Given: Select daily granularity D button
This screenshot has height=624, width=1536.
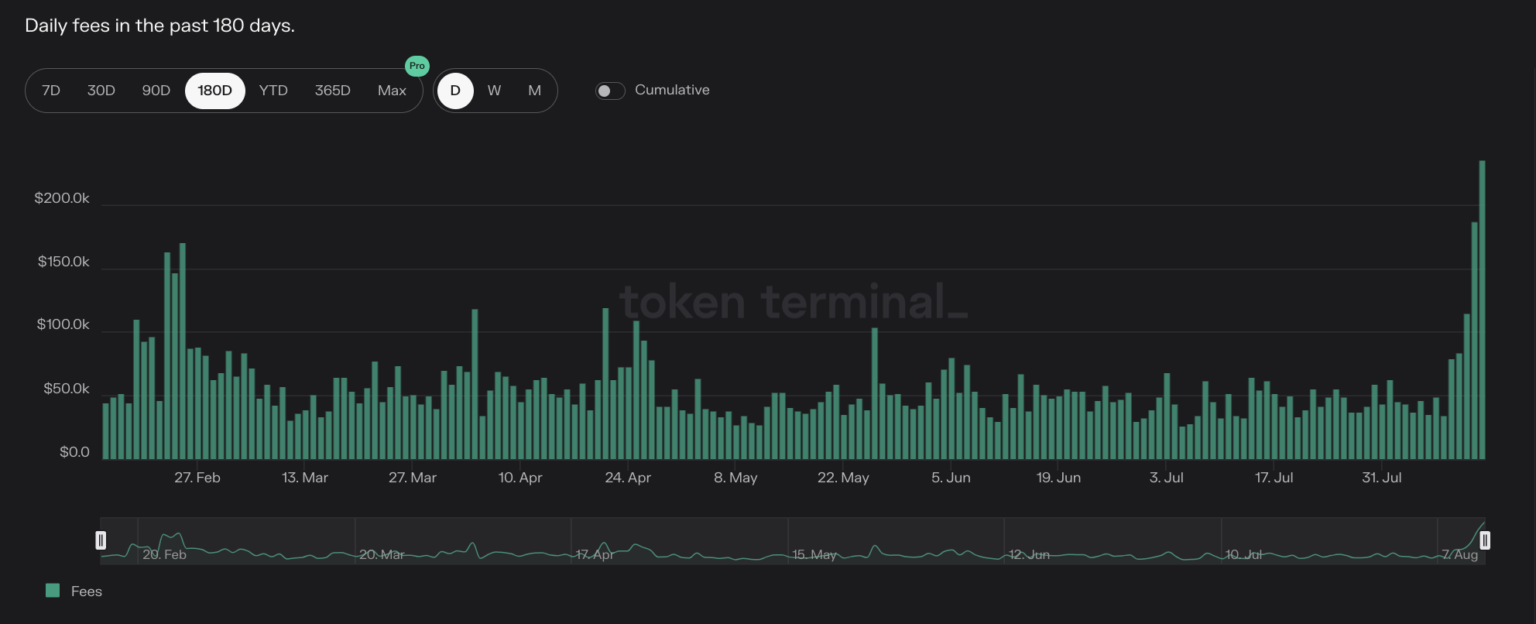Looking at the screenshot, I should click(455, 91).
